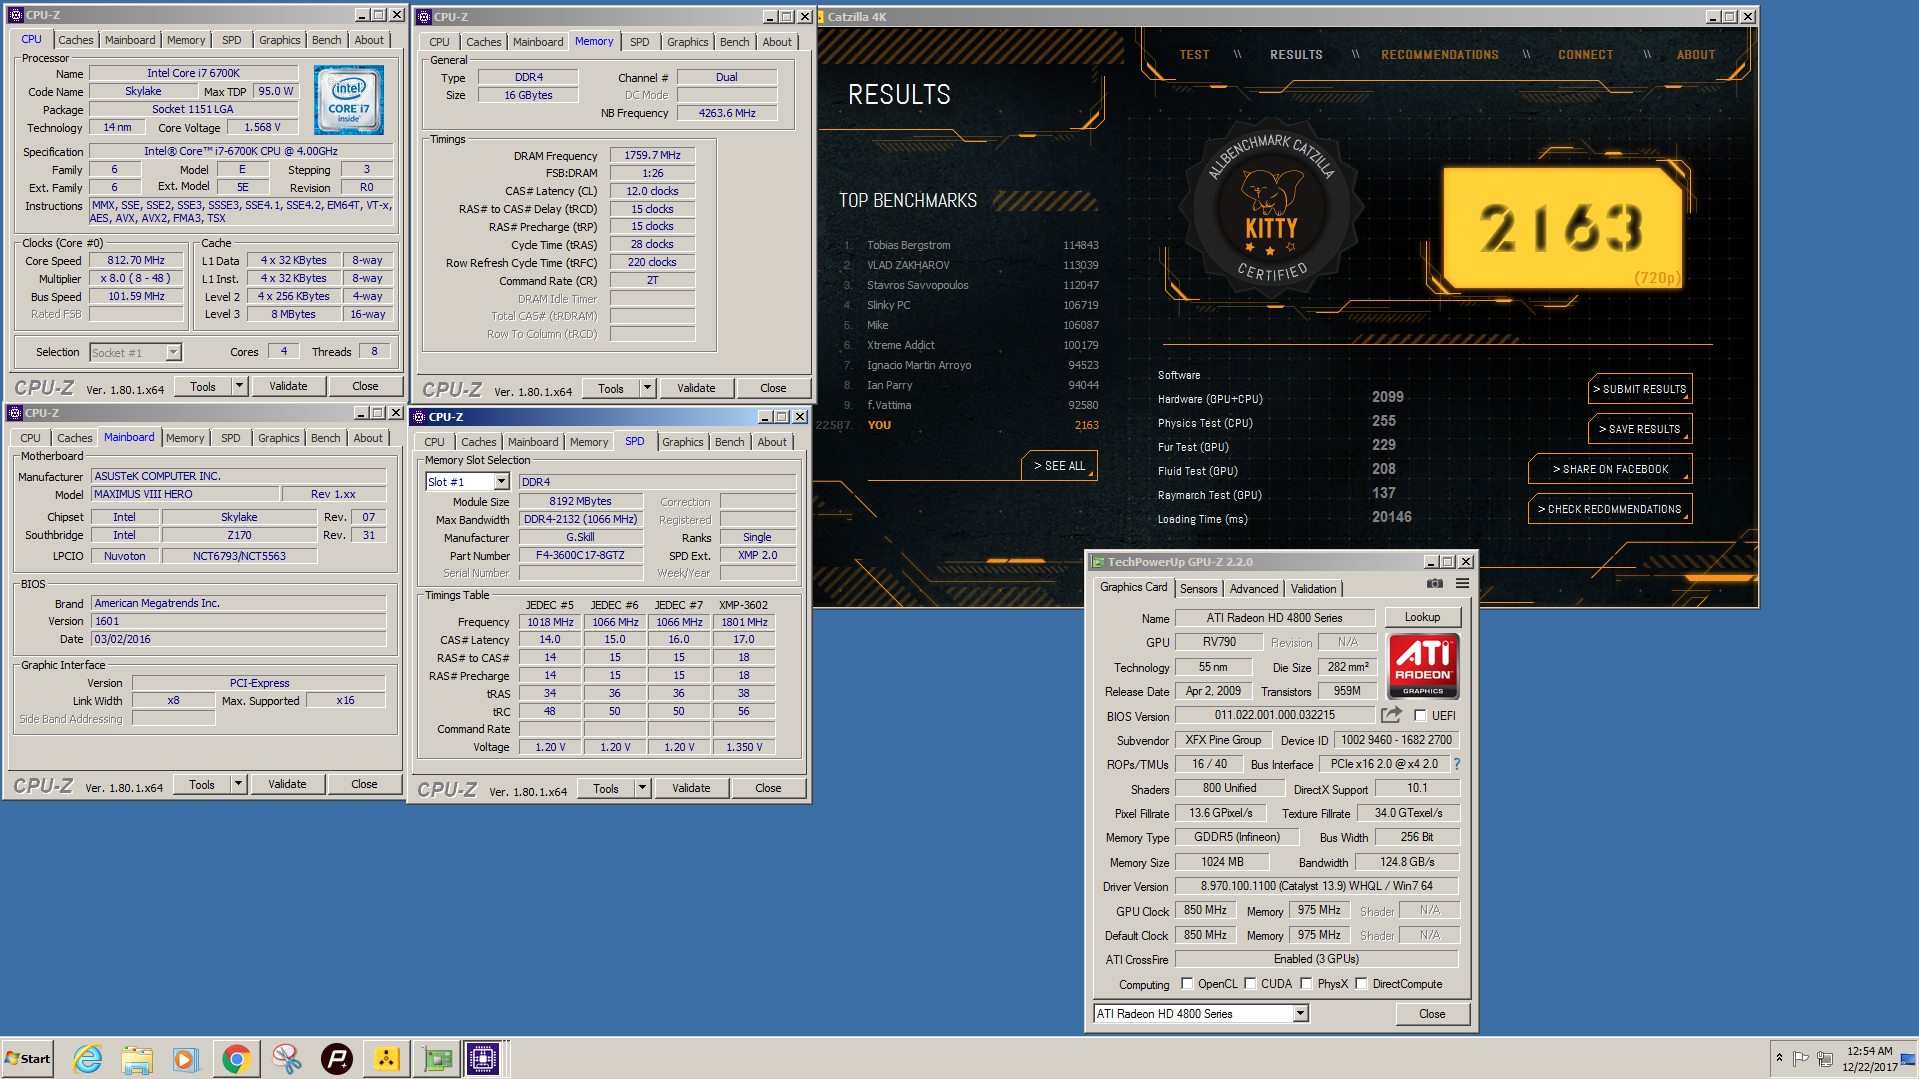Click the ATI Radeon graphics logo
This screenshot has width=1919, height=1079.
click(1423, 666)
